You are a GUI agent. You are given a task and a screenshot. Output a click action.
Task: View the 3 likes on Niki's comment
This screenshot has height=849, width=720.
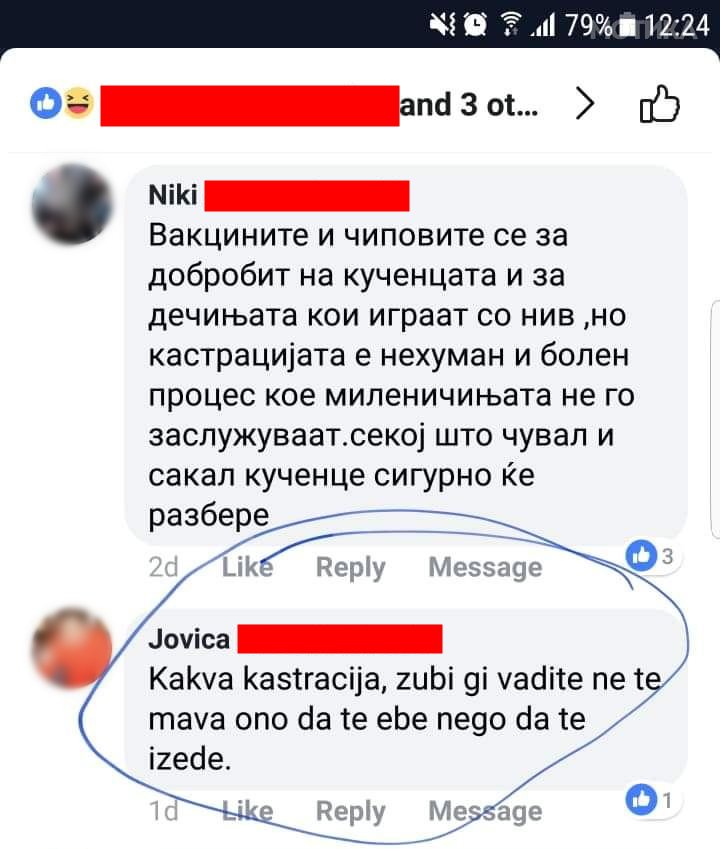[652, 556]
